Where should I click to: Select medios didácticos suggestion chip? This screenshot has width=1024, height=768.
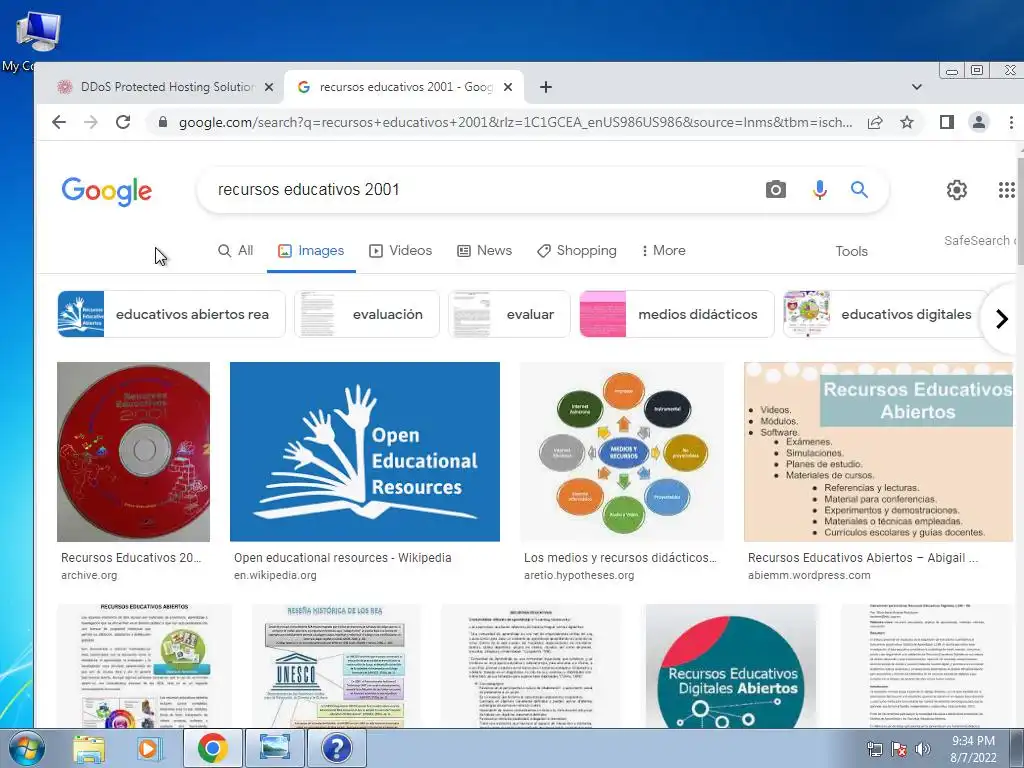[x=676, y=314]
